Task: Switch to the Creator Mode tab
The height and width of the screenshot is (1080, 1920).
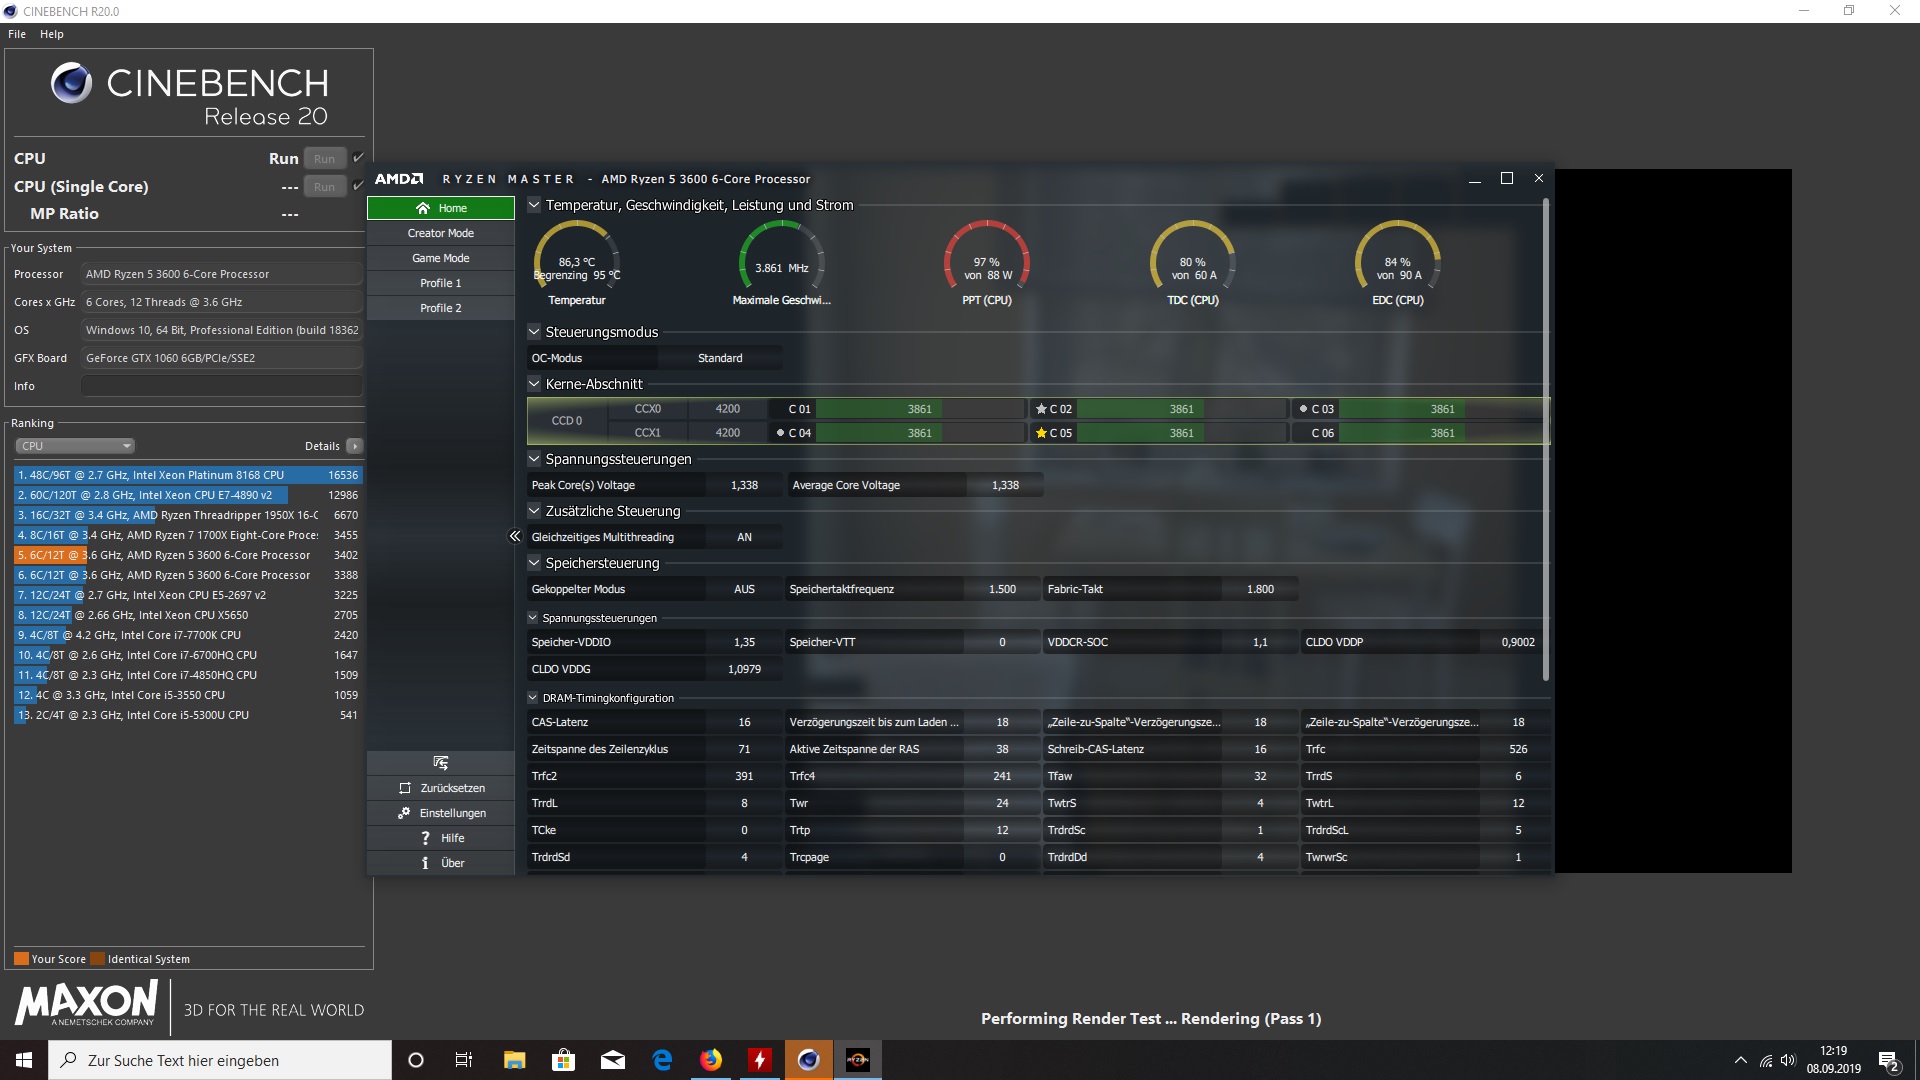Action: (441, 233)
